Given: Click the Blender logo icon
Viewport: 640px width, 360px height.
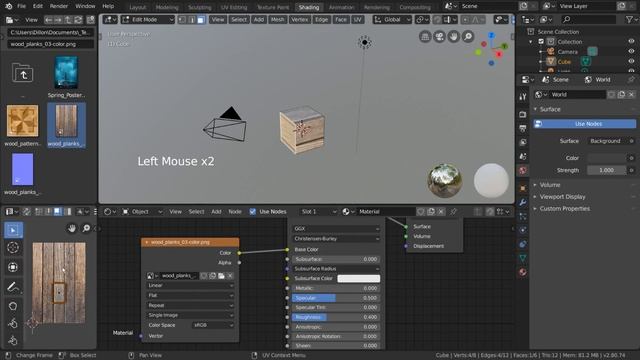Looking at the screenshot, I should (9, 6).
